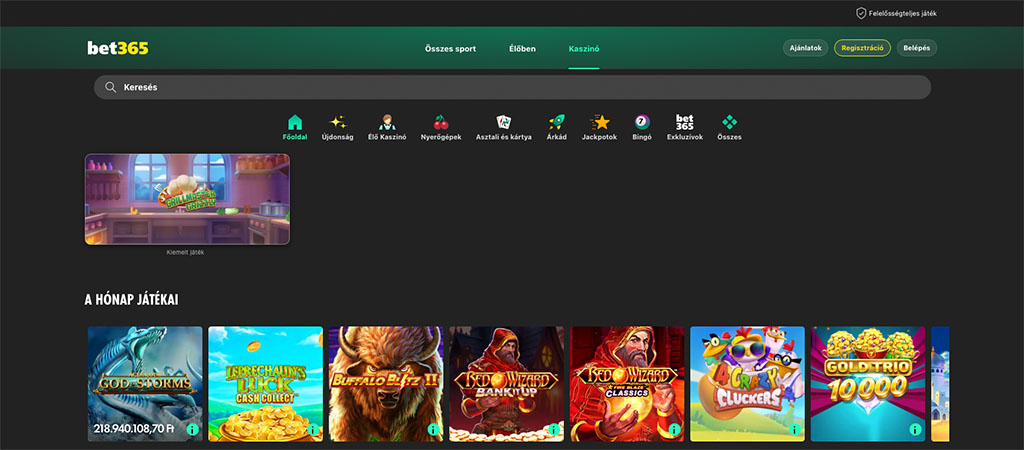Viewport: 1024px width, 450px height.
Task: Show info for Age of the Gods God of Storms
Action: (193, 429)
